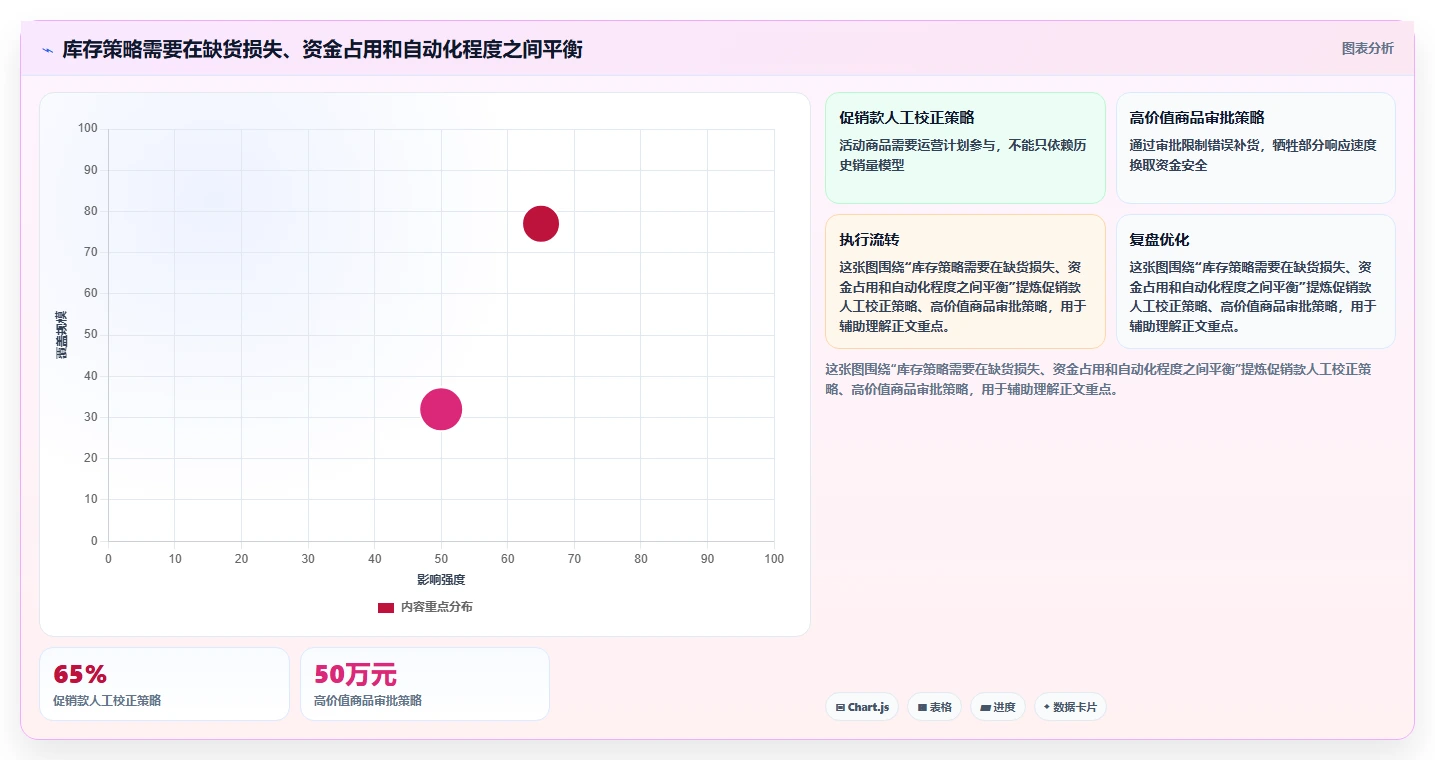Click the description starting 通过审批限制错误补货
This screenshot has width=1435, height=760.
[1253, 155]
